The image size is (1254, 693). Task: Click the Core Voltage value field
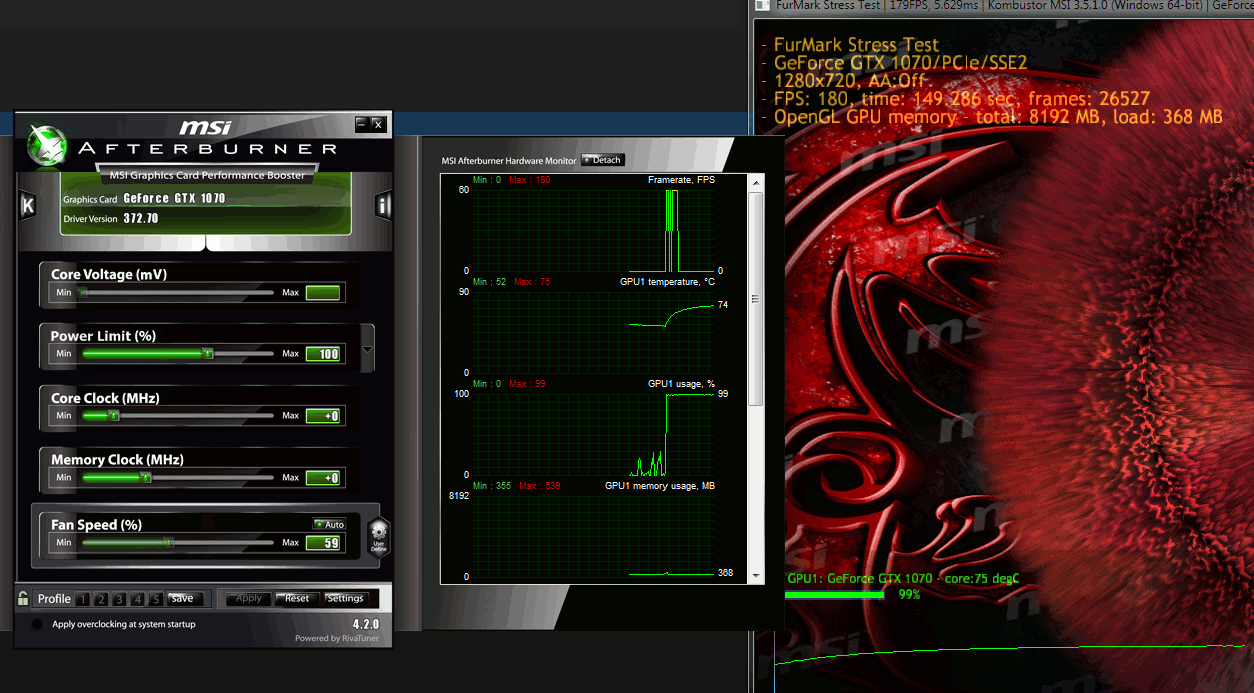pos(323,293)
